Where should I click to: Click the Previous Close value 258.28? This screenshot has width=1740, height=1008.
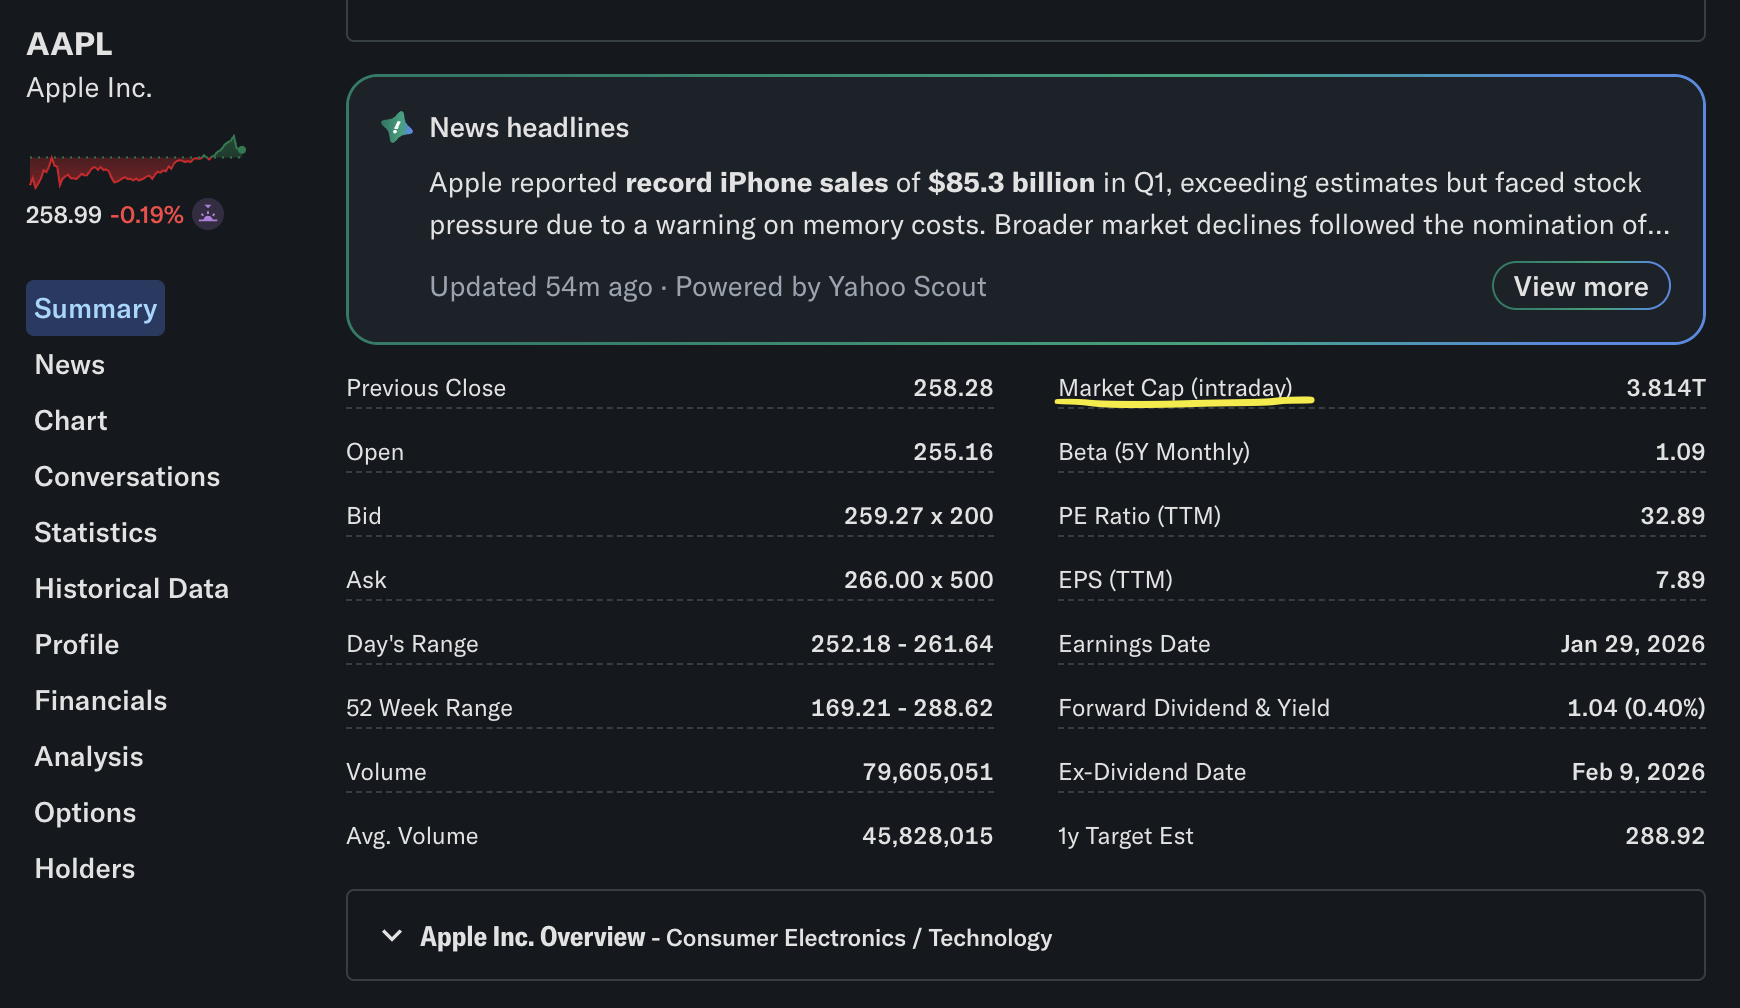pyautogui.click(x=953, y=388)
